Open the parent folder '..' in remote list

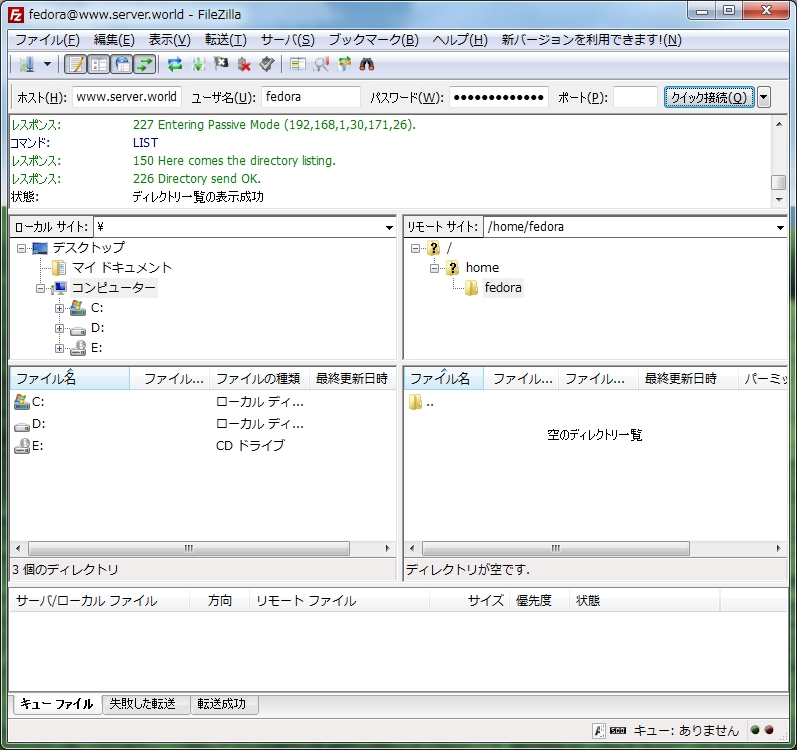(430, 403)
